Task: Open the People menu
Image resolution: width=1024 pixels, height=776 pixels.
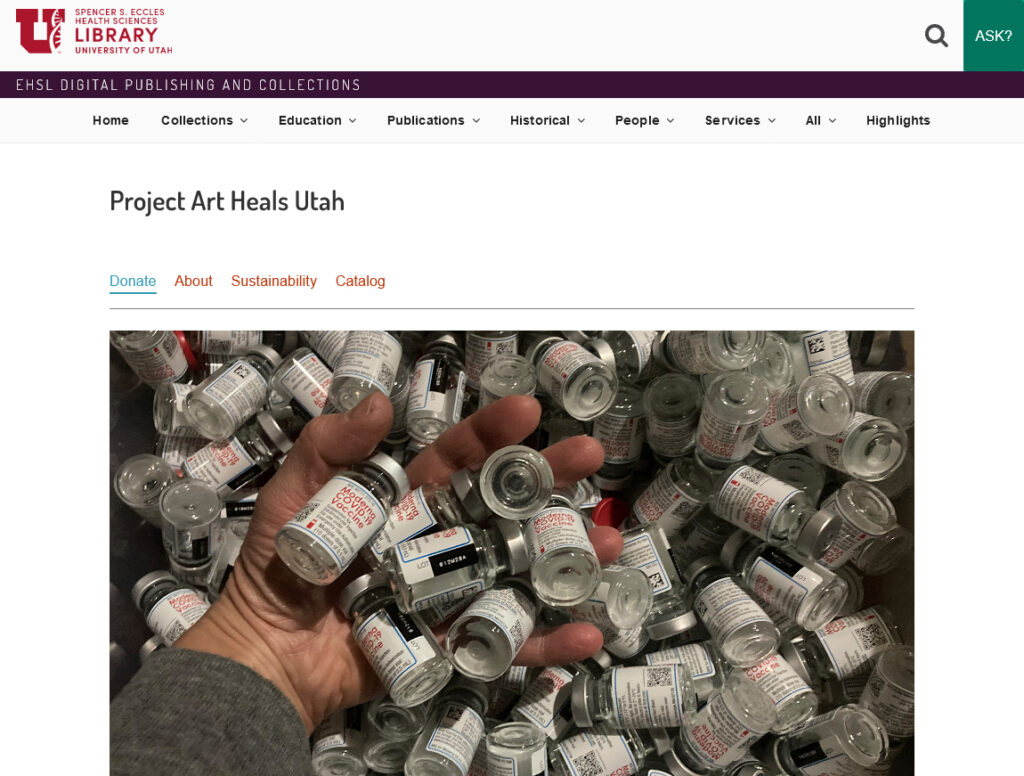Action: 645,120
